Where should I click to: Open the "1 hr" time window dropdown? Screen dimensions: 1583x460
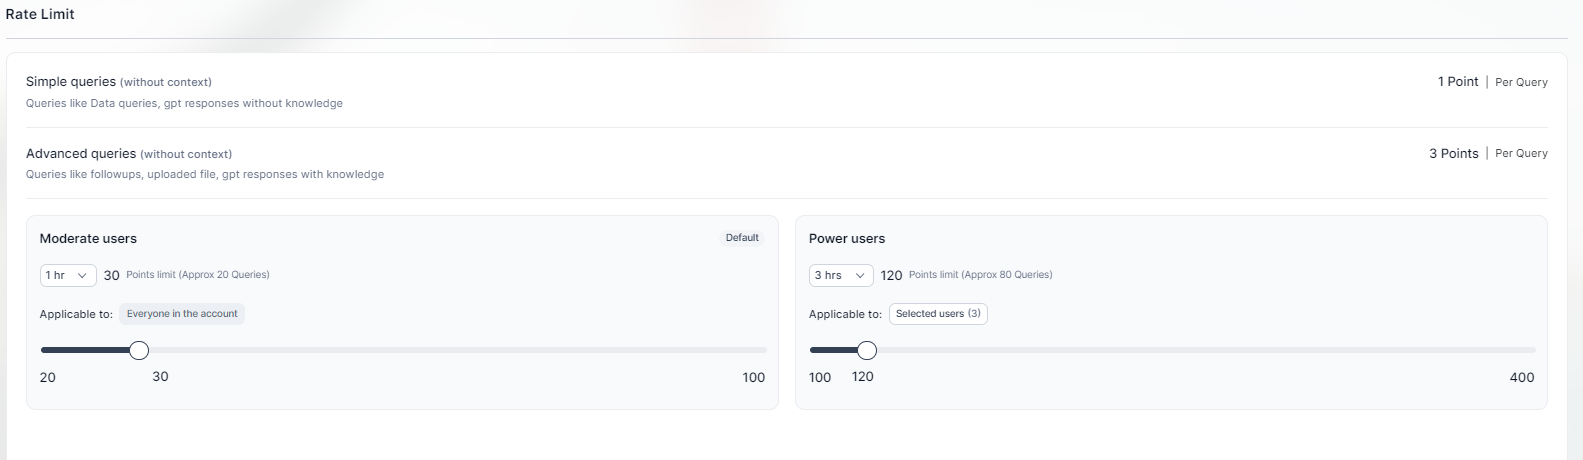[68, 275]
